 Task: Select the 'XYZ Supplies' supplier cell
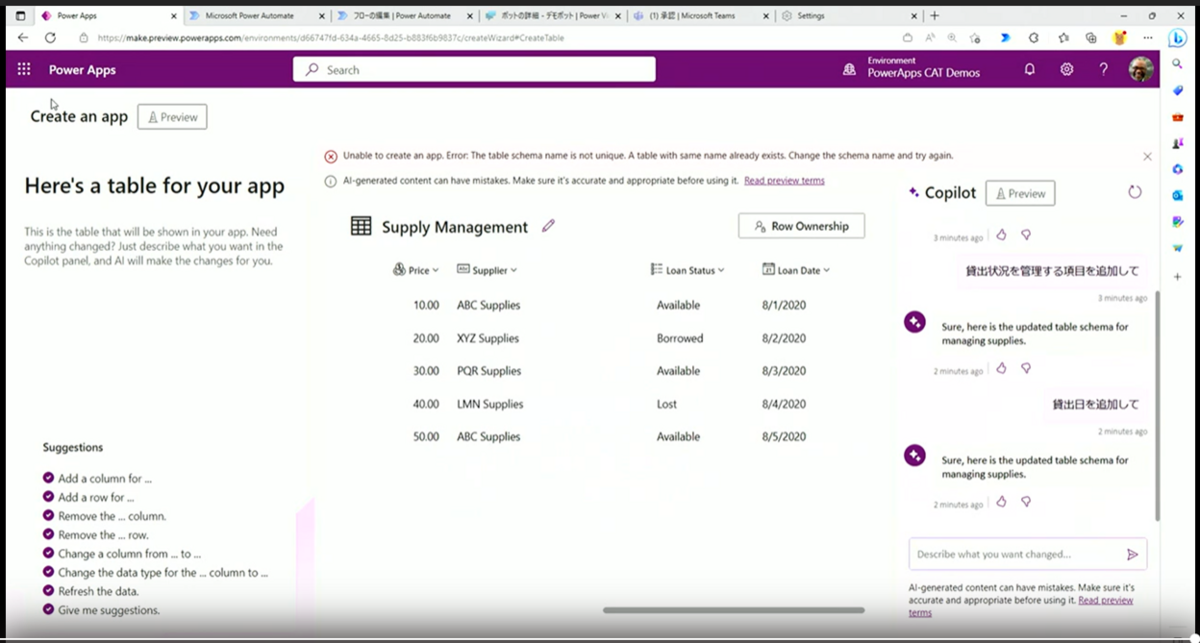tap(489, 338)
